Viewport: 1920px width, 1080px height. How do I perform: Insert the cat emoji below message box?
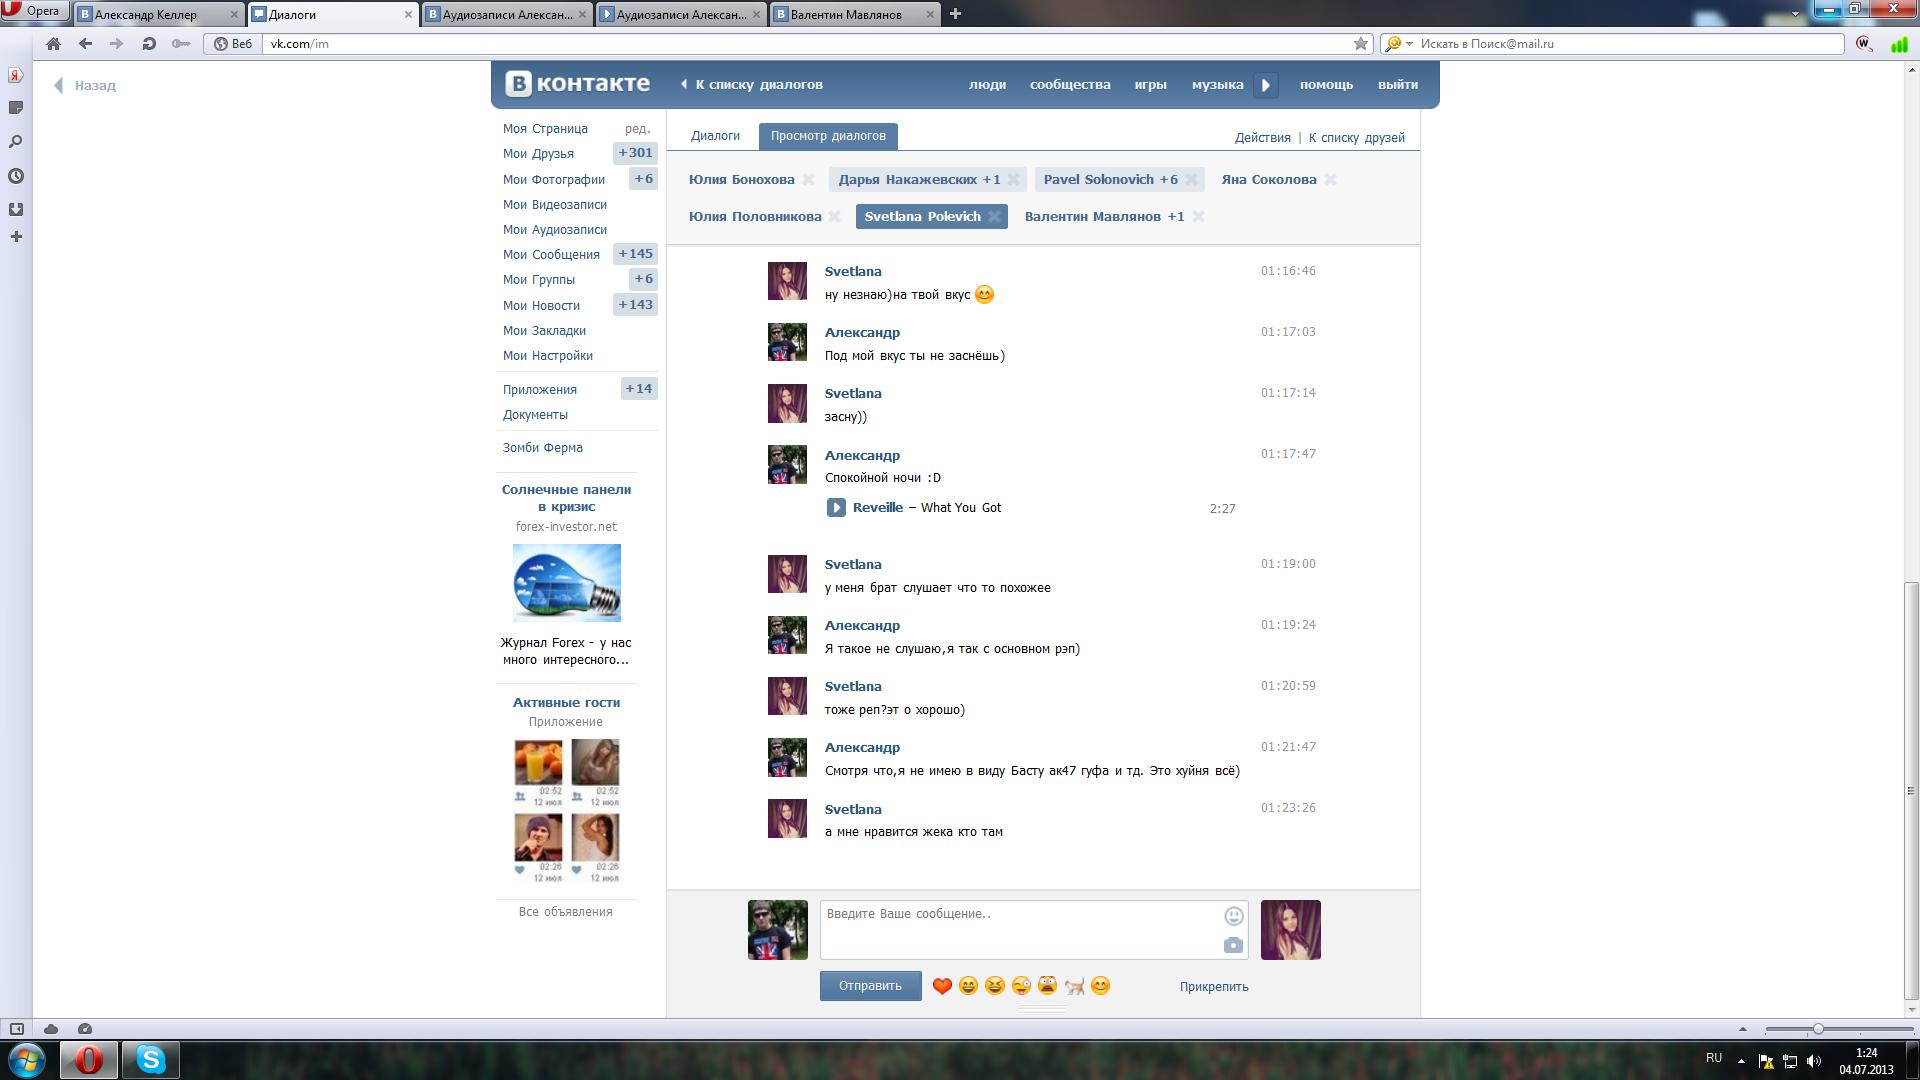click(1074, 986)
